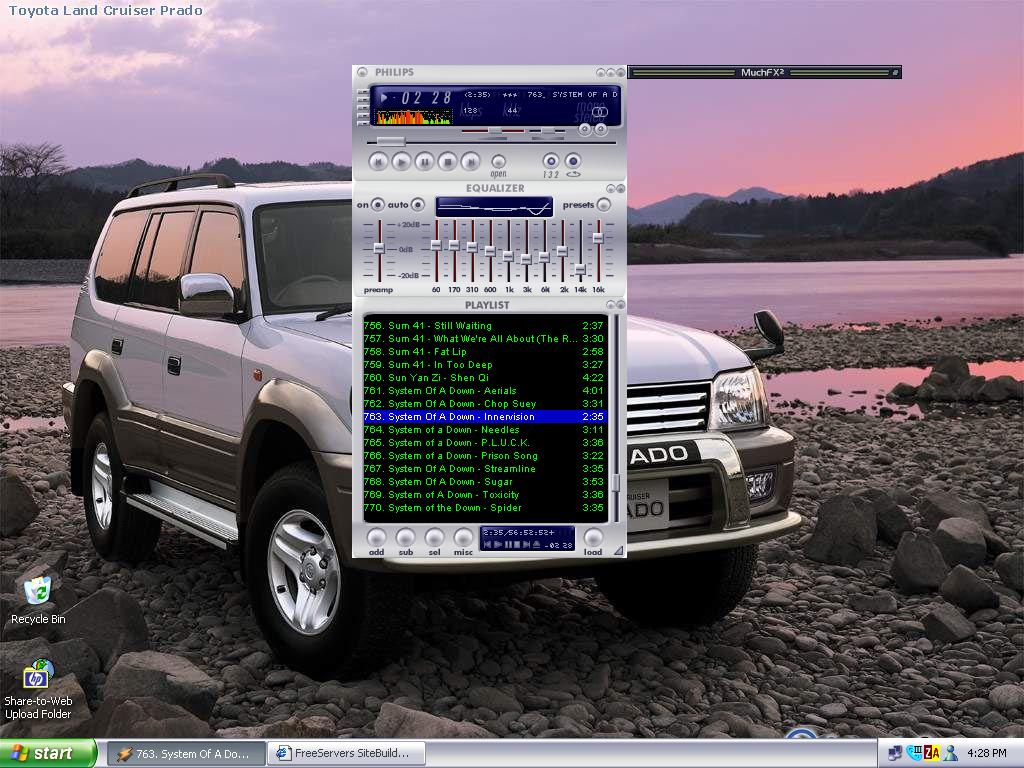Select track 764 Needles
The height and width of the screenshot is (768, 1024).
click(484, 430)
